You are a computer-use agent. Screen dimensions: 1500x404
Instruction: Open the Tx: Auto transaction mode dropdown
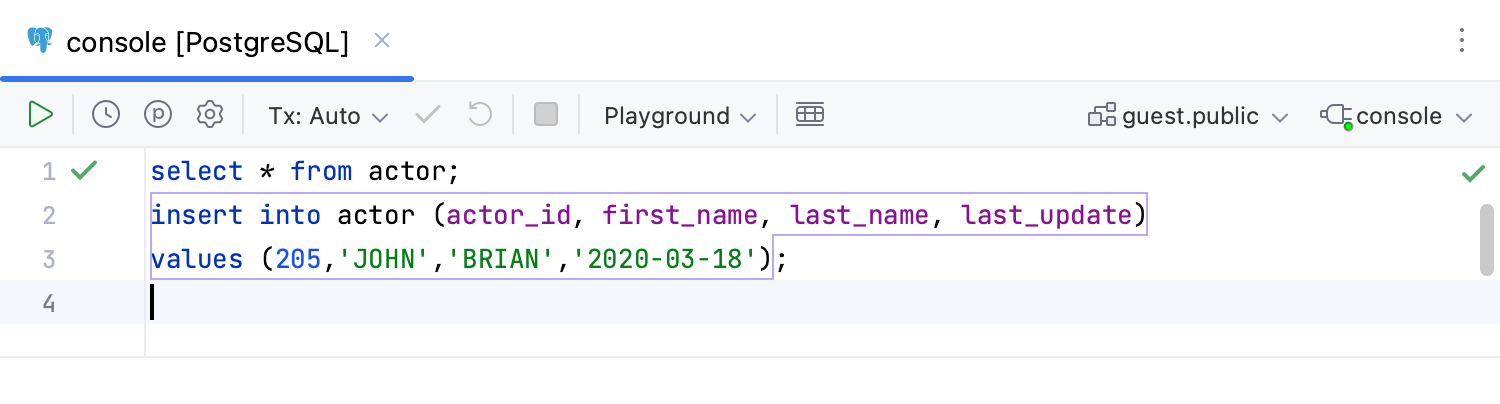327,116
